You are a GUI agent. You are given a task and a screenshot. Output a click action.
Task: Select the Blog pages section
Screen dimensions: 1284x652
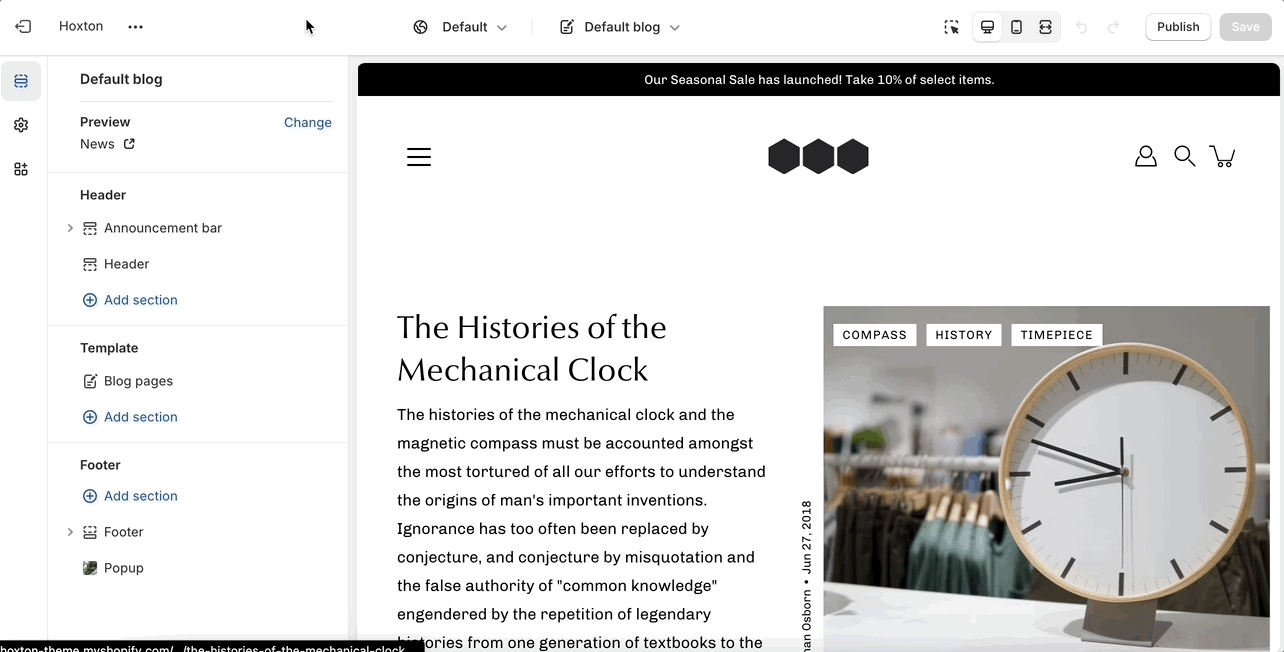click(138, 381)
